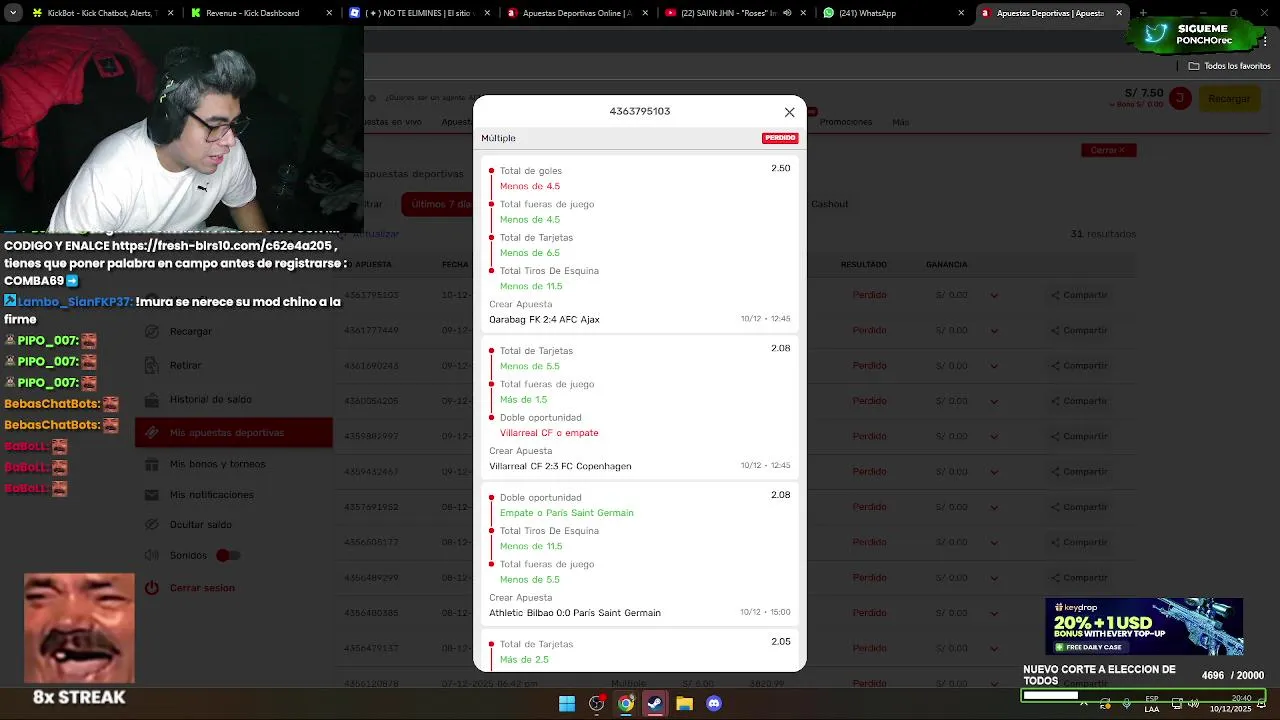The image size is (1280, 720).
Task: Switch to NO TE ELIMINES tab
Action: 418,13
